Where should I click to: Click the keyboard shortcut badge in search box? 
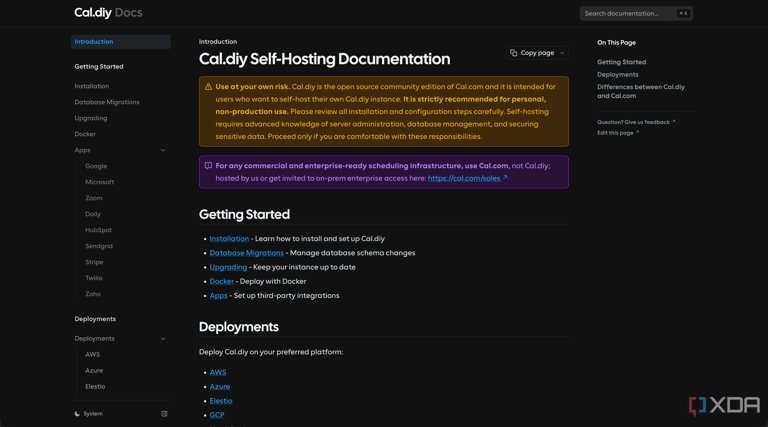(683, 13)
